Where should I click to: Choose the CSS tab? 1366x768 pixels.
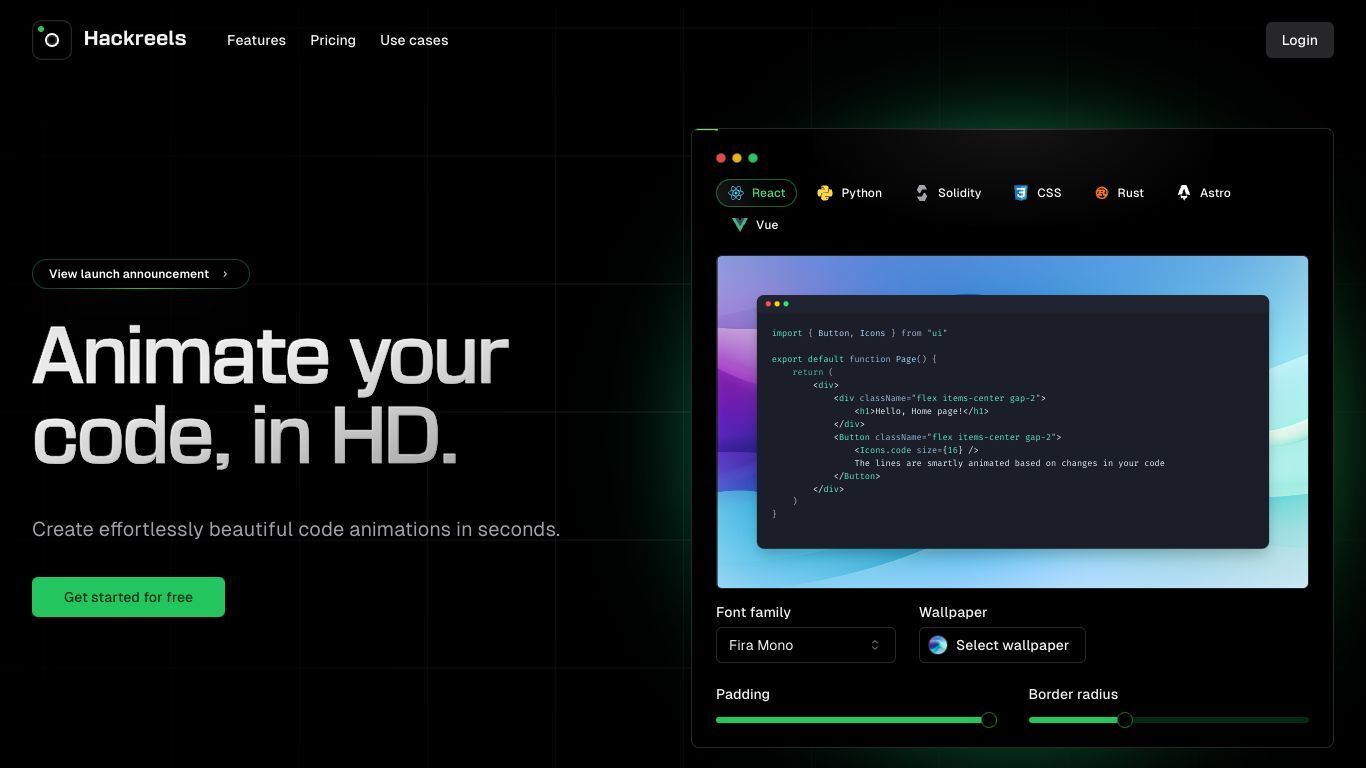click(x=1037, y=193)
